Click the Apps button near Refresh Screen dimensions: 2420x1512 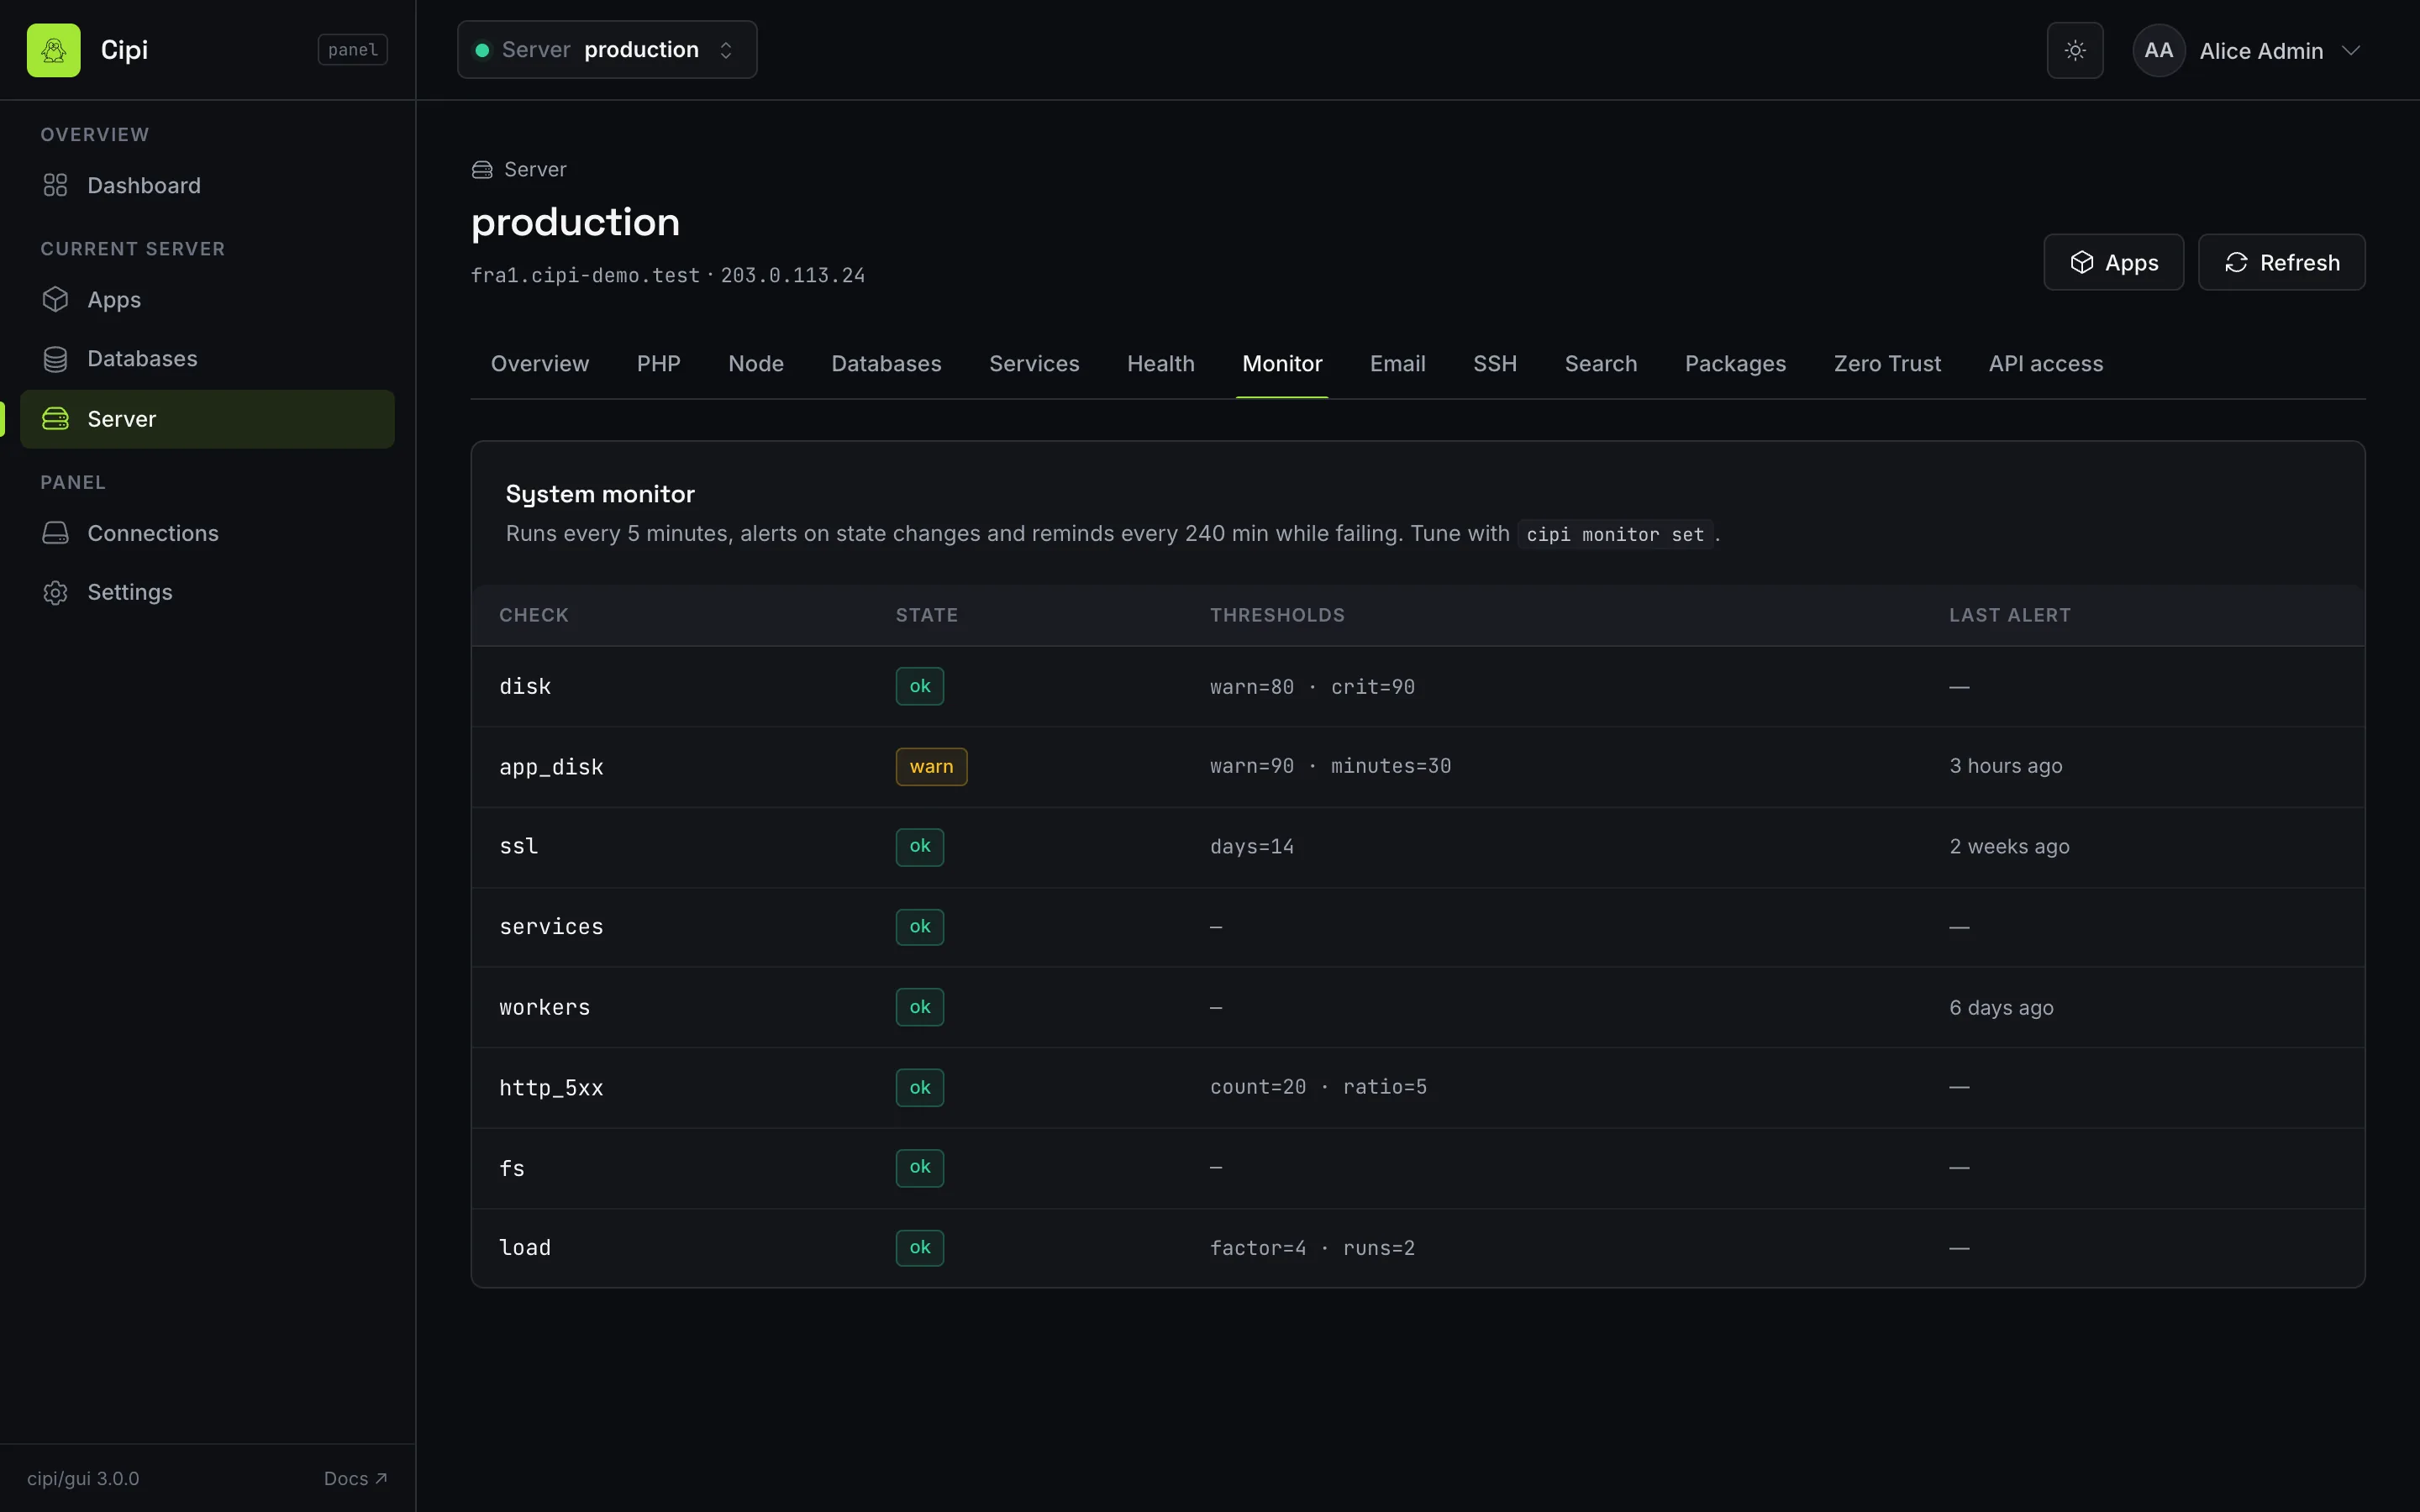(x=2113, y=262)
